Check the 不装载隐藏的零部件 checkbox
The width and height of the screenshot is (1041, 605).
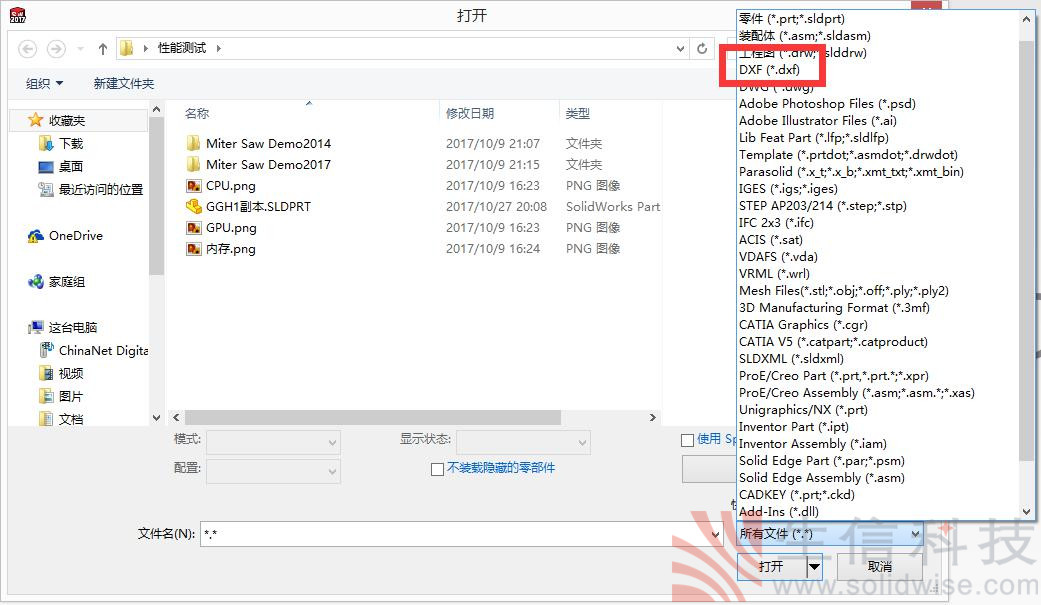438,470
